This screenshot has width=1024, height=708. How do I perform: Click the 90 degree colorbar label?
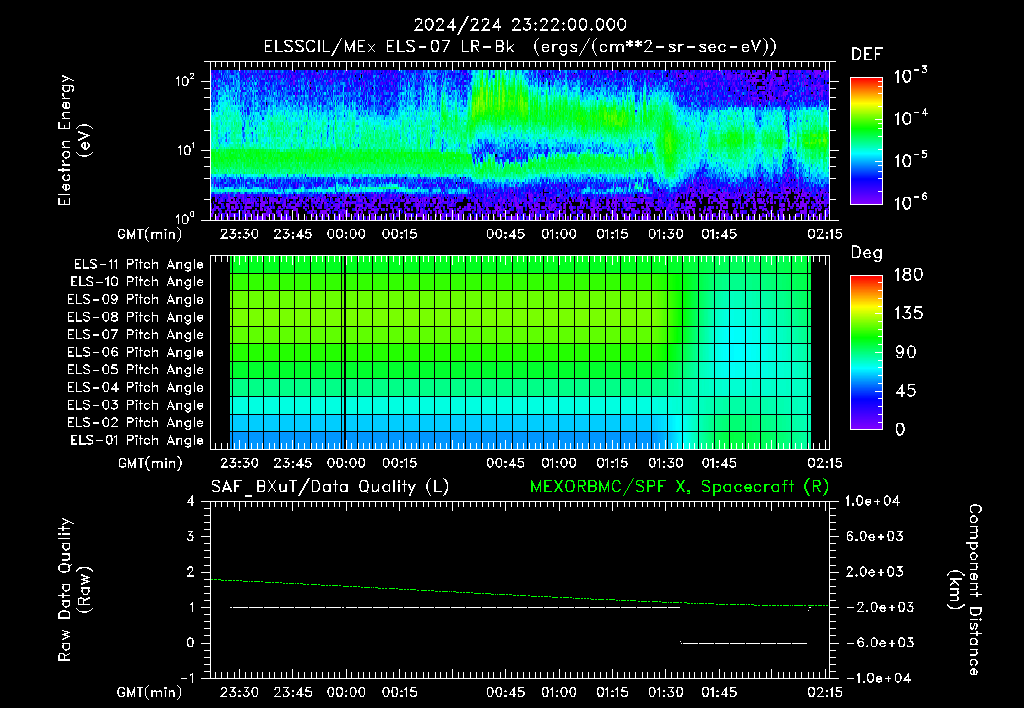point(906,352)
